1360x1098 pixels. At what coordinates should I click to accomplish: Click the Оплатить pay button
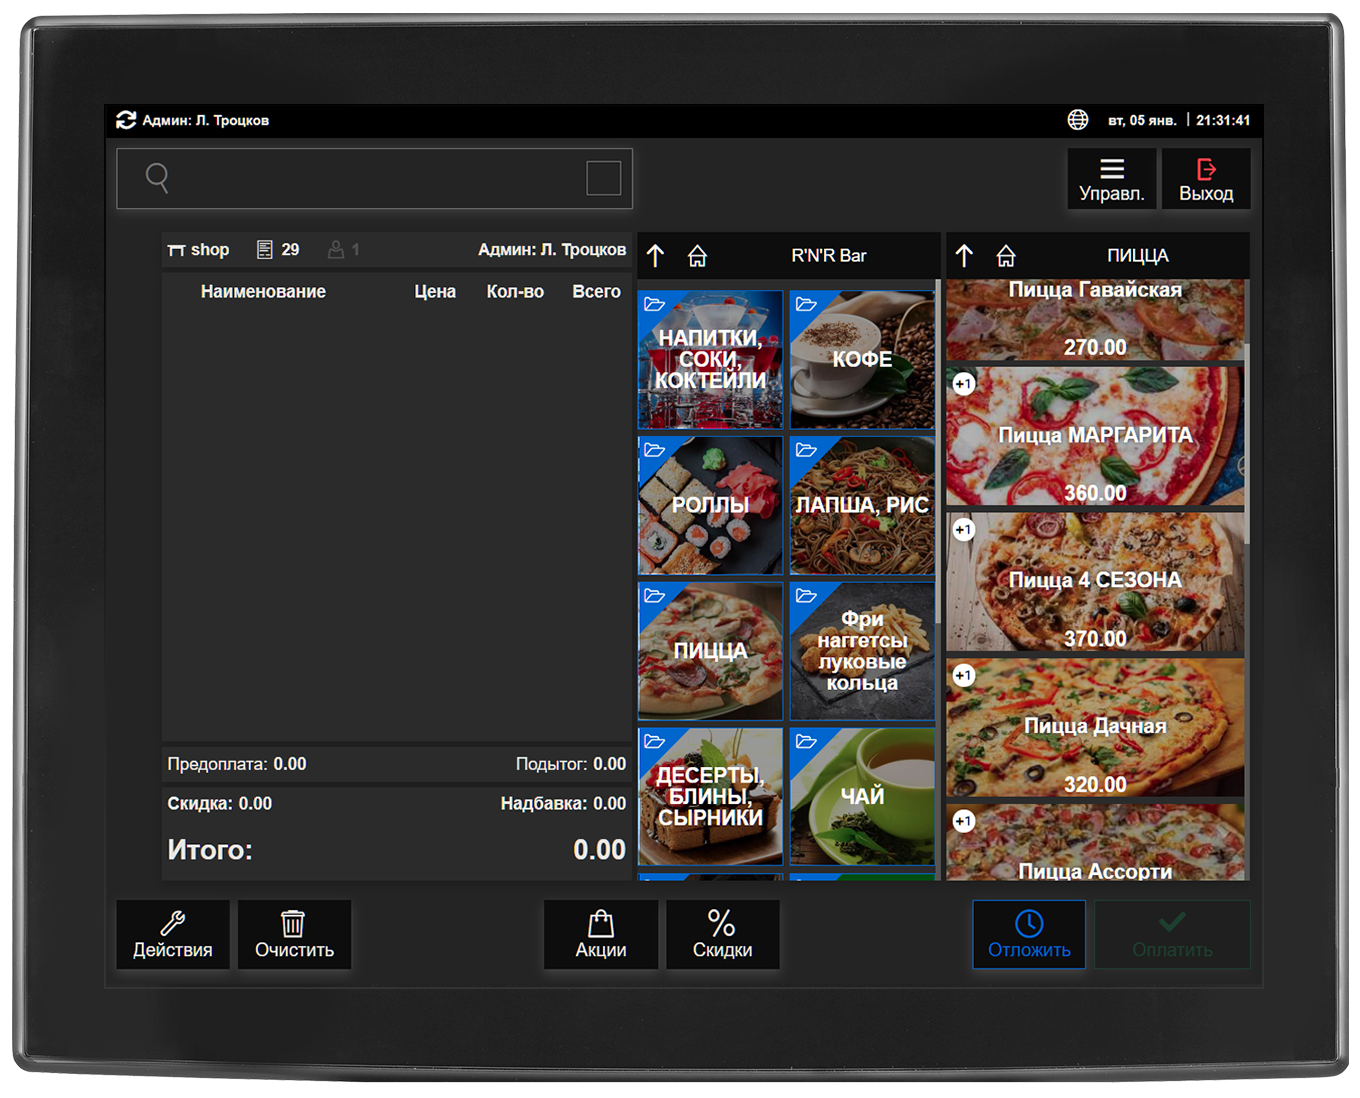point(1172,935)
